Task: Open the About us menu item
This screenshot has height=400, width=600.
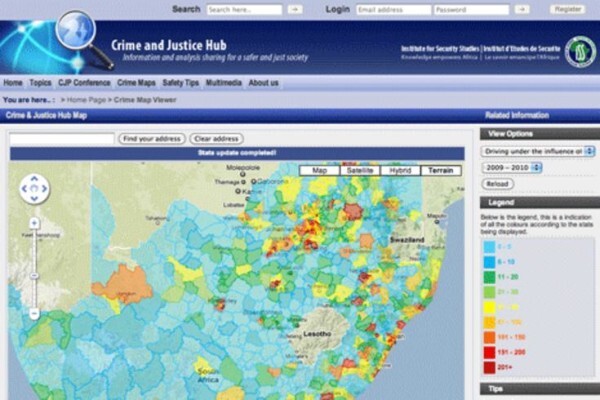Action: pyautogui.click(x=263, y=83)
